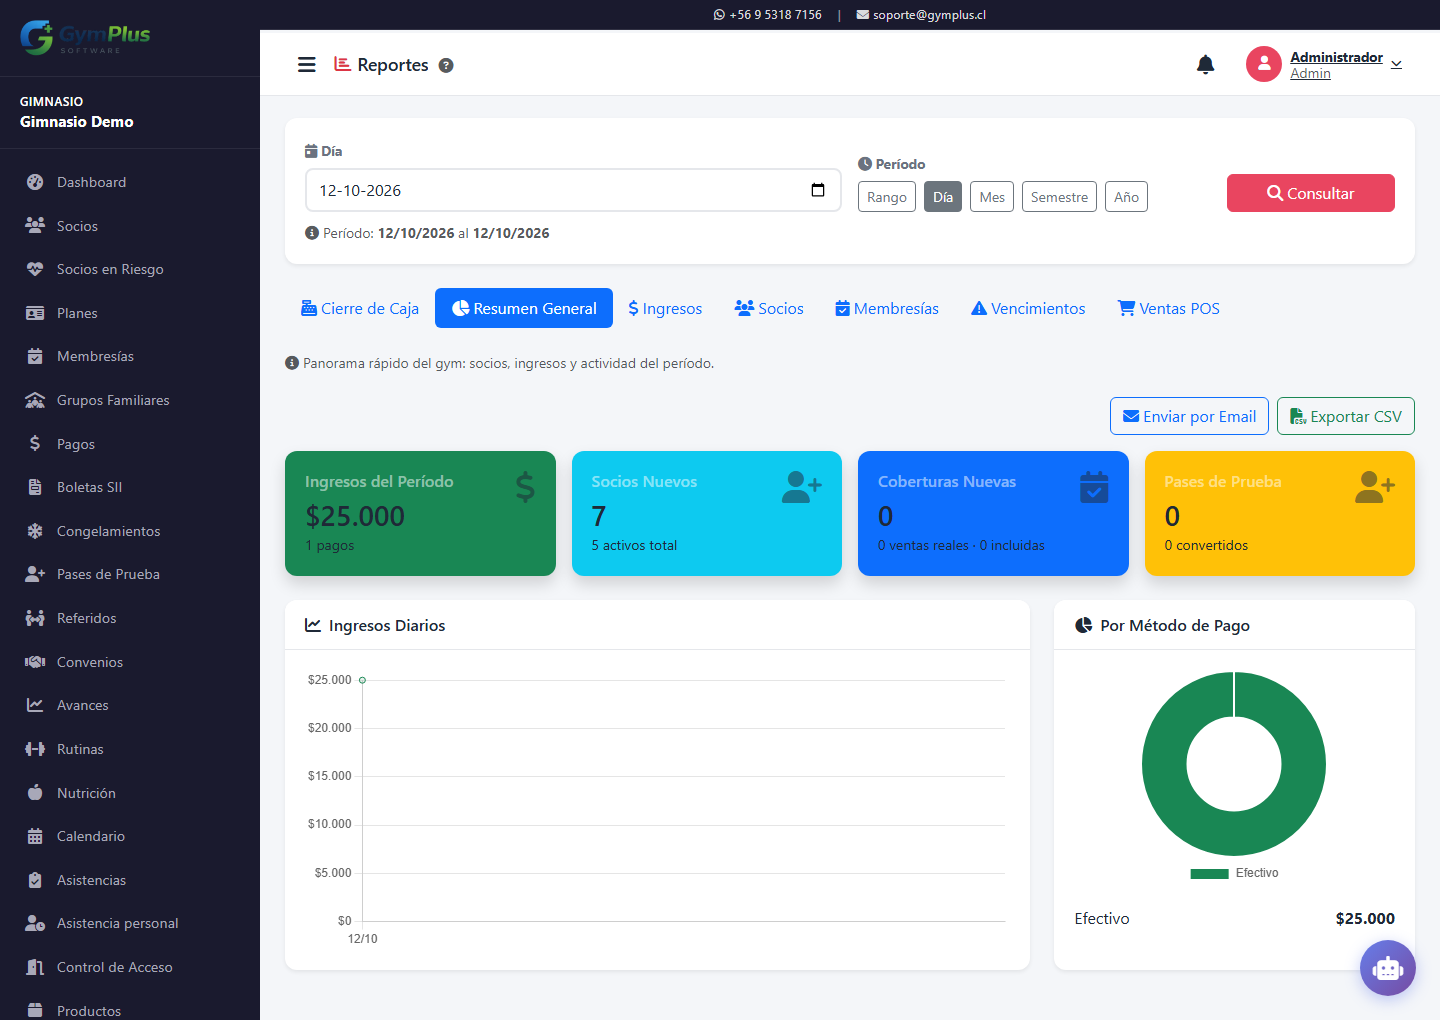This screenshot has width=1440, height=1020.
Task: Open Pases de Prueba in sidebar
Action: click(108, 574)
